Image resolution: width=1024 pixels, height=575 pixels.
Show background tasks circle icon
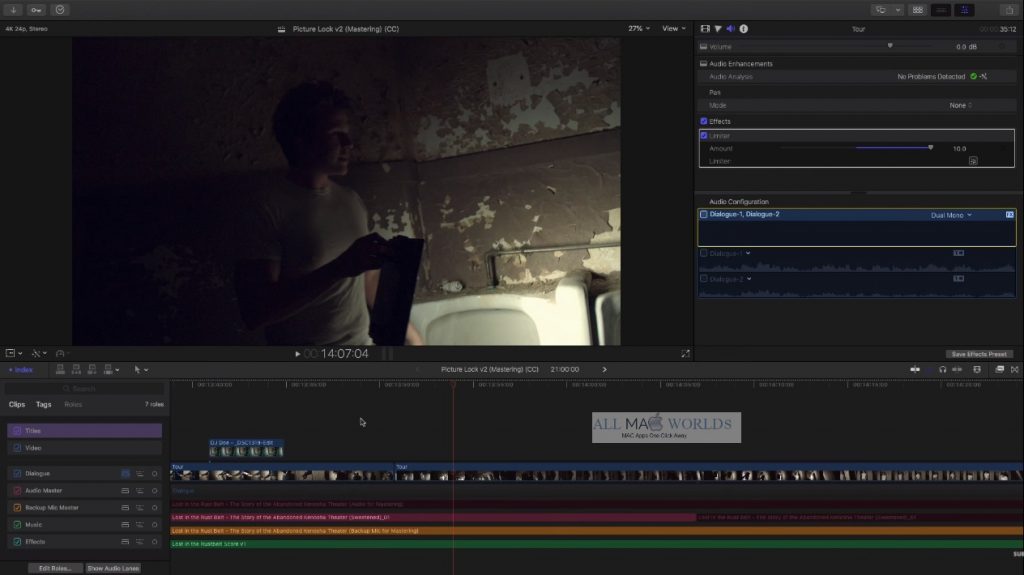click(60, 10)
